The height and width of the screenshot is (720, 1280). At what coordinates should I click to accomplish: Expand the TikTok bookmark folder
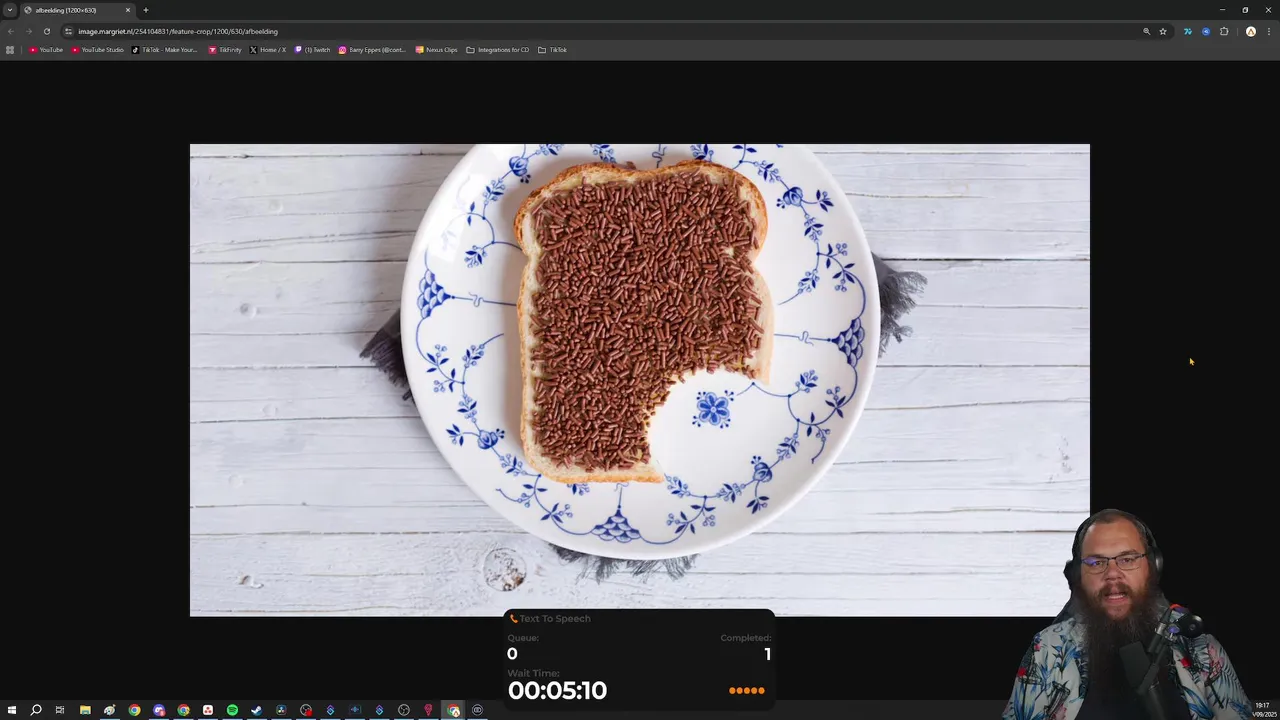click(553, 50)
